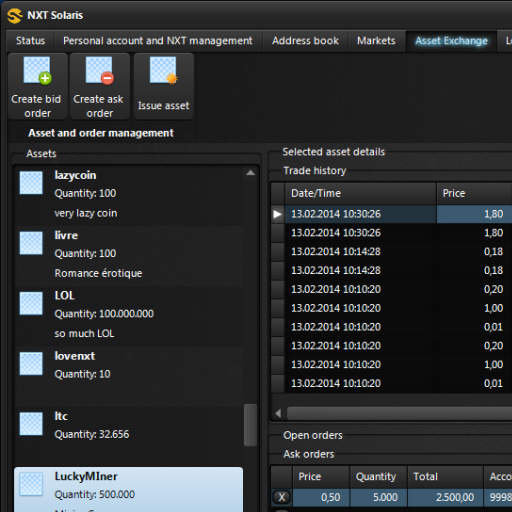
Task: Sort trade history by Date/Time column
Action: click(x=361, y=193)
